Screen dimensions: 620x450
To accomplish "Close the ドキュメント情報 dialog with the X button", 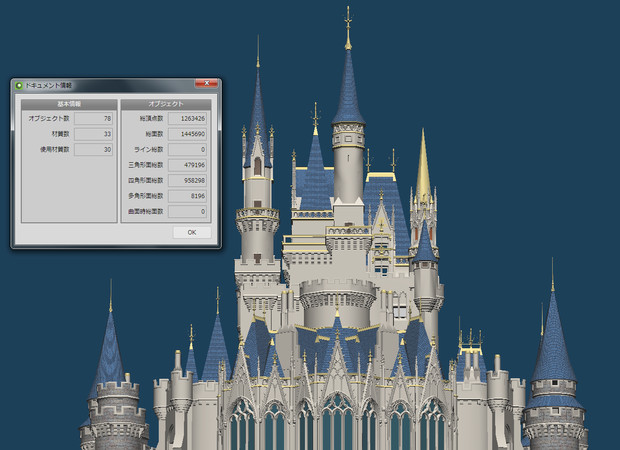I will 206,83.
